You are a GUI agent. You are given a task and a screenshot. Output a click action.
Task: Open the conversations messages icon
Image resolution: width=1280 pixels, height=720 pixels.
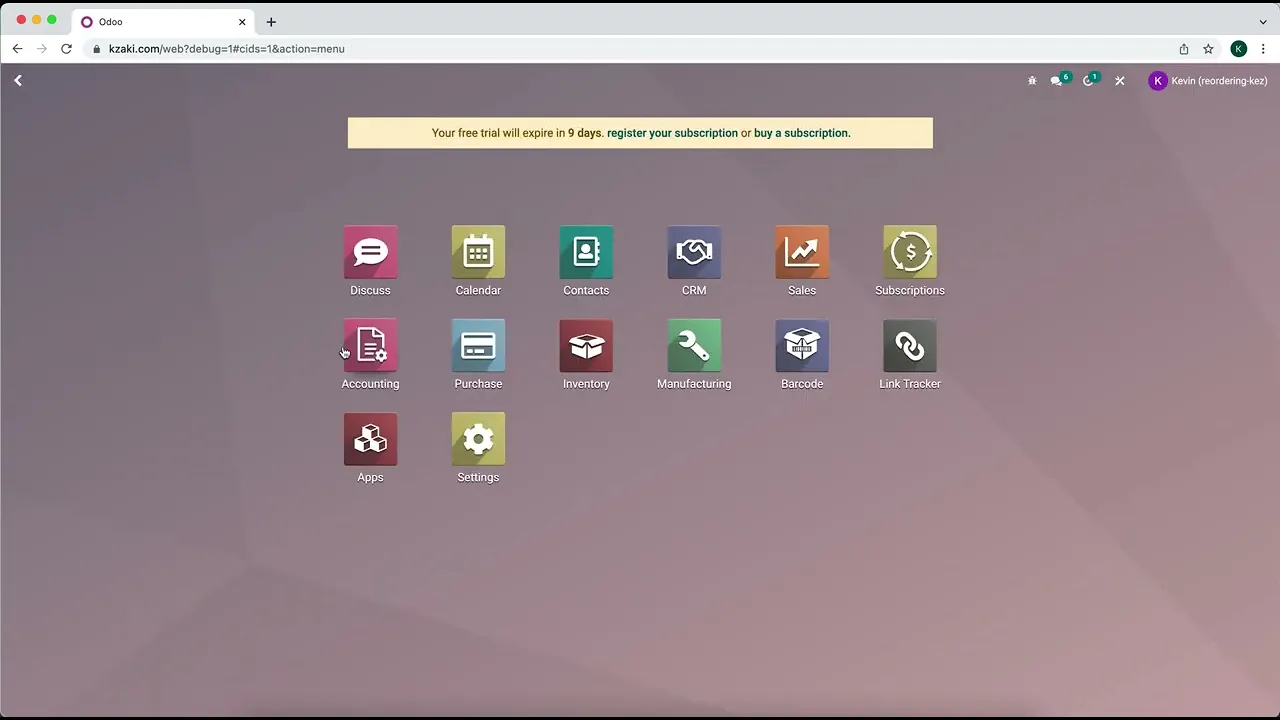point(1058,80)
